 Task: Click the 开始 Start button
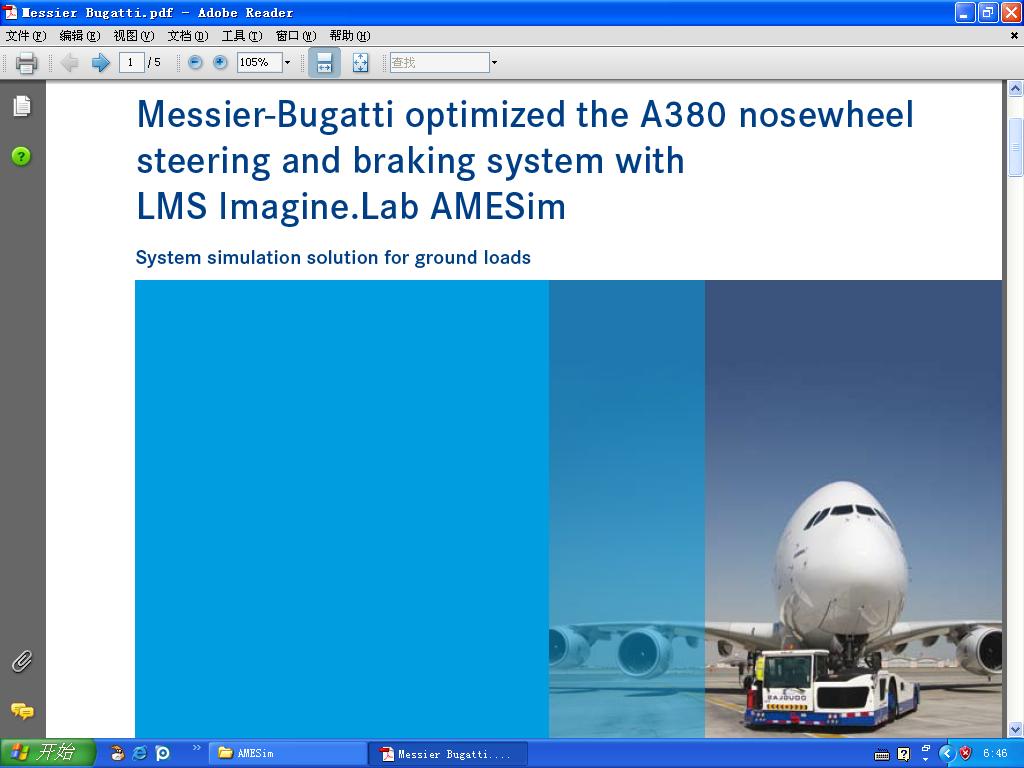47,753
